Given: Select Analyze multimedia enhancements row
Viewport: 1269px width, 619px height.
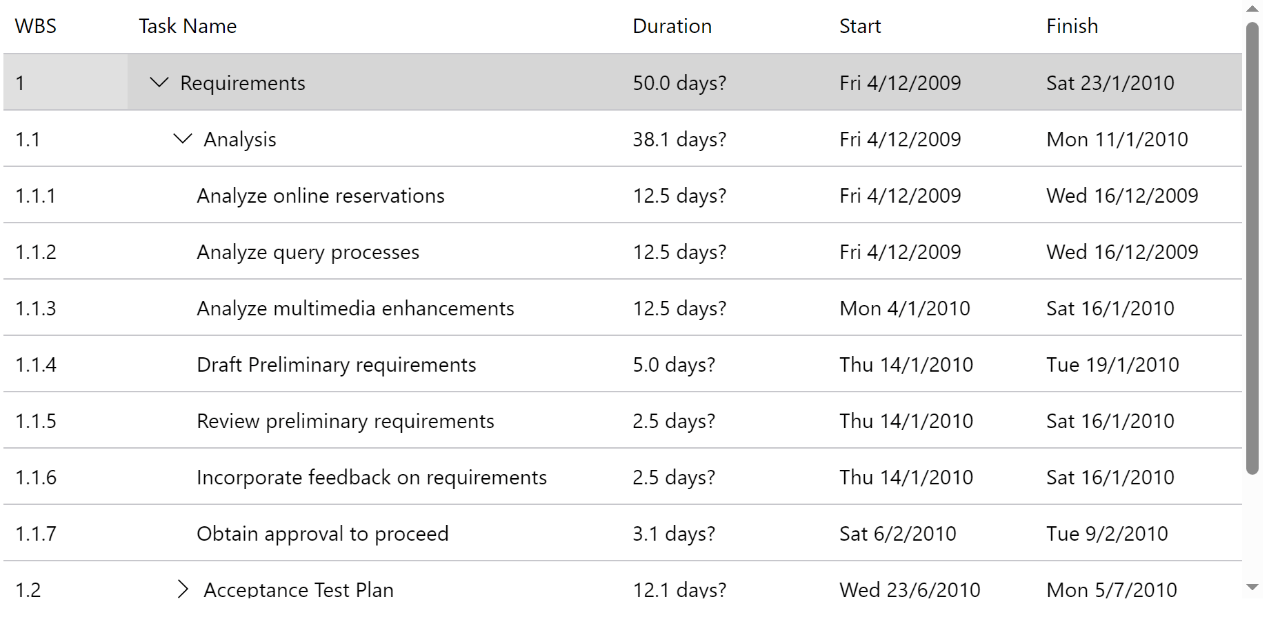Looking at the screenshot, I should coord(622,308).
